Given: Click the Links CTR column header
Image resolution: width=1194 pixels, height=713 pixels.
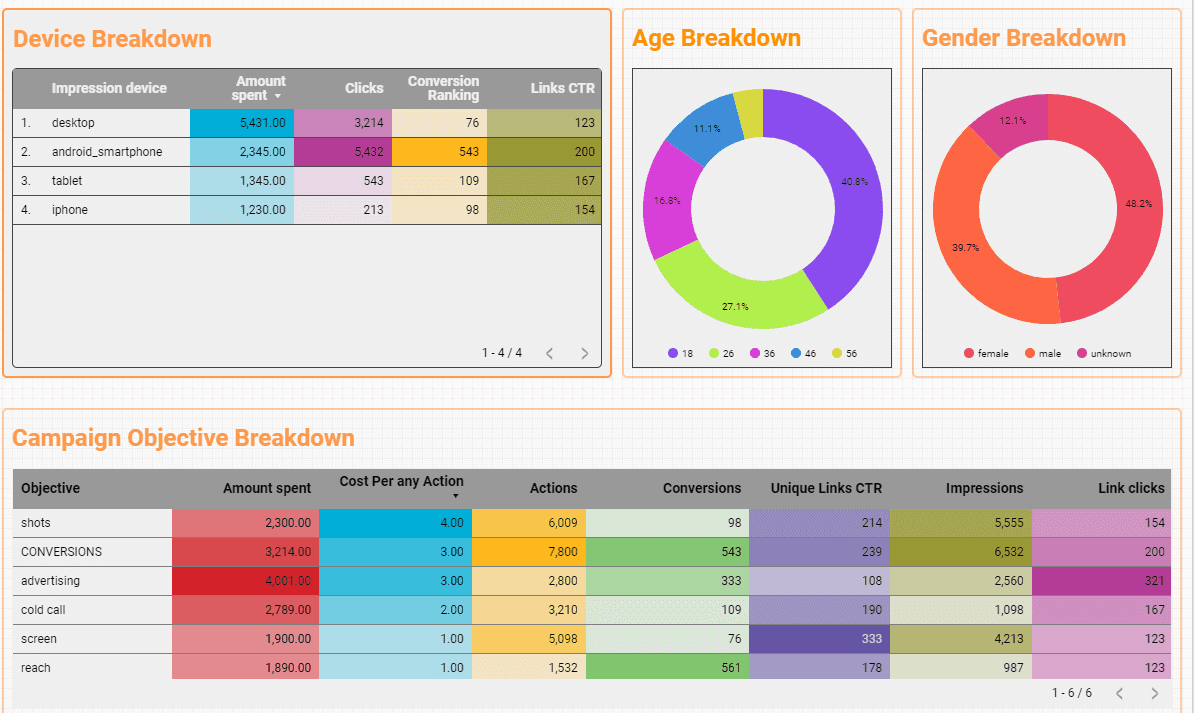Looking at the screenshot, I should click(x=563, y=88).
